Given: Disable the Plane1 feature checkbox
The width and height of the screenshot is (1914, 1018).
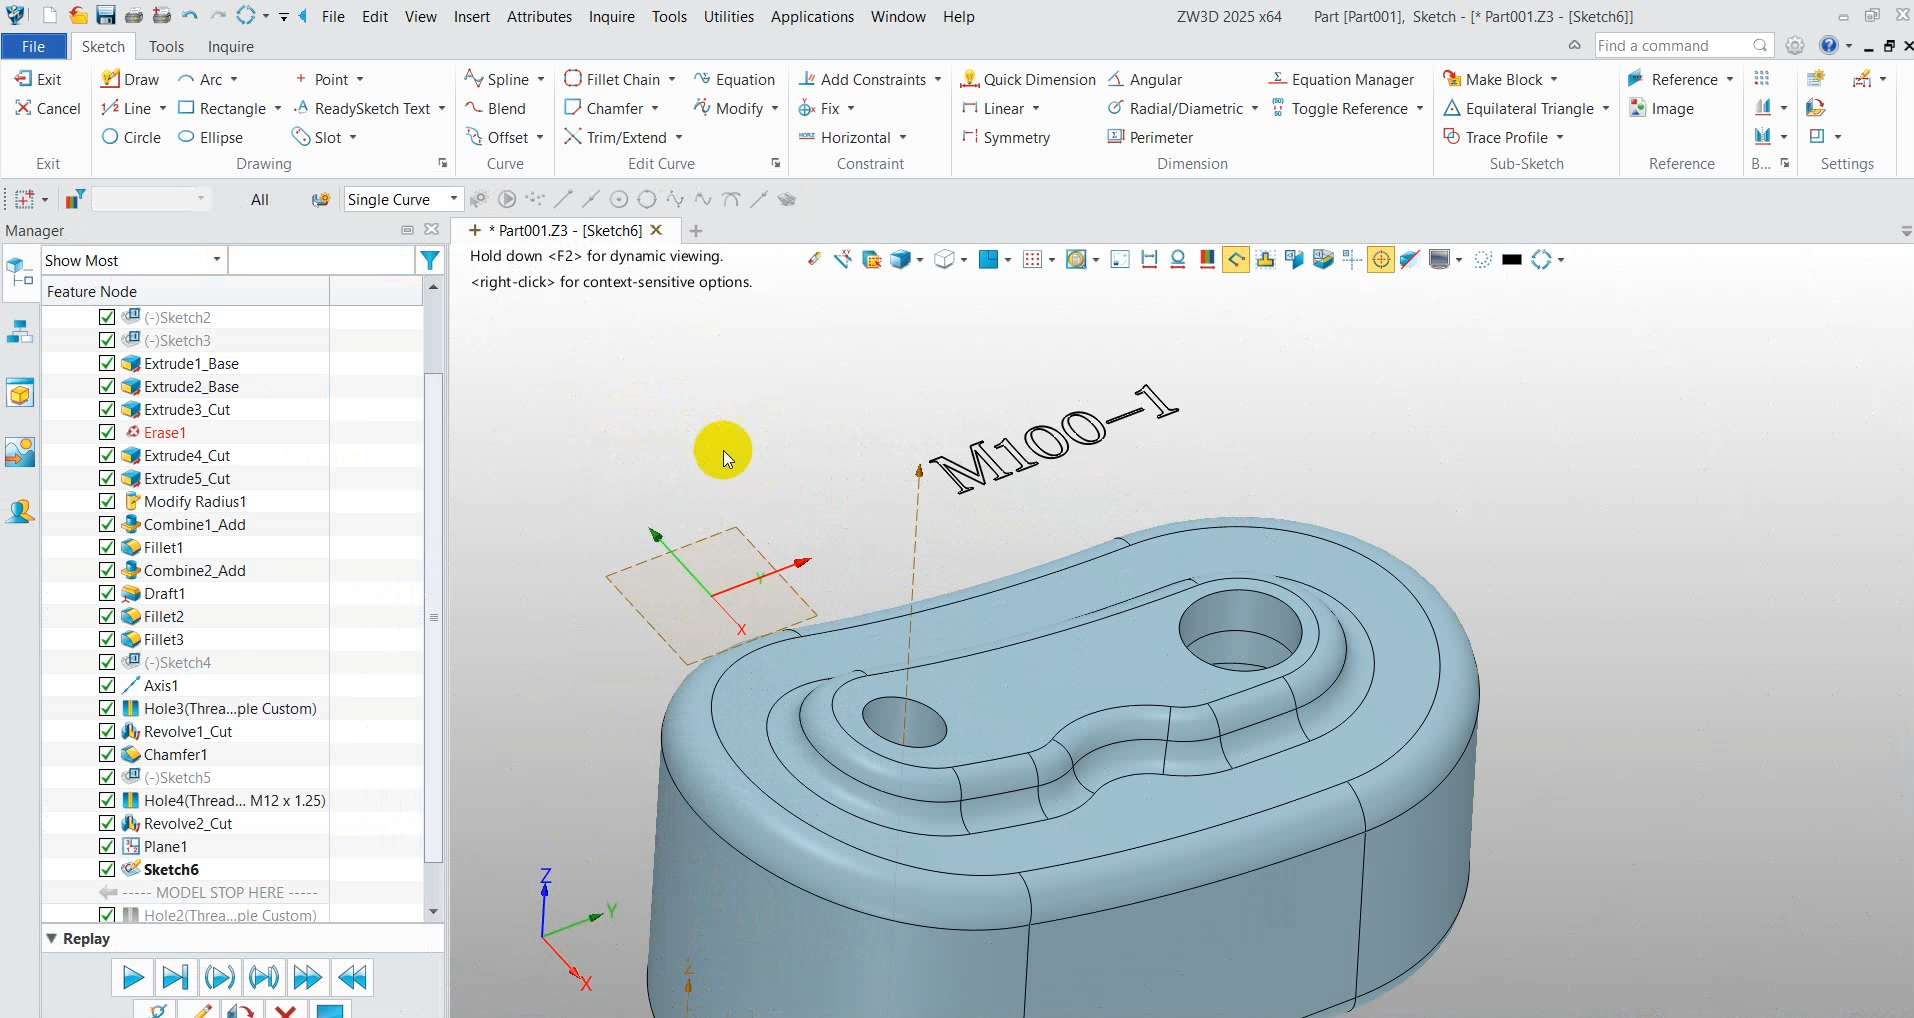Looking at the screenshot, I should tap(107, 846).
